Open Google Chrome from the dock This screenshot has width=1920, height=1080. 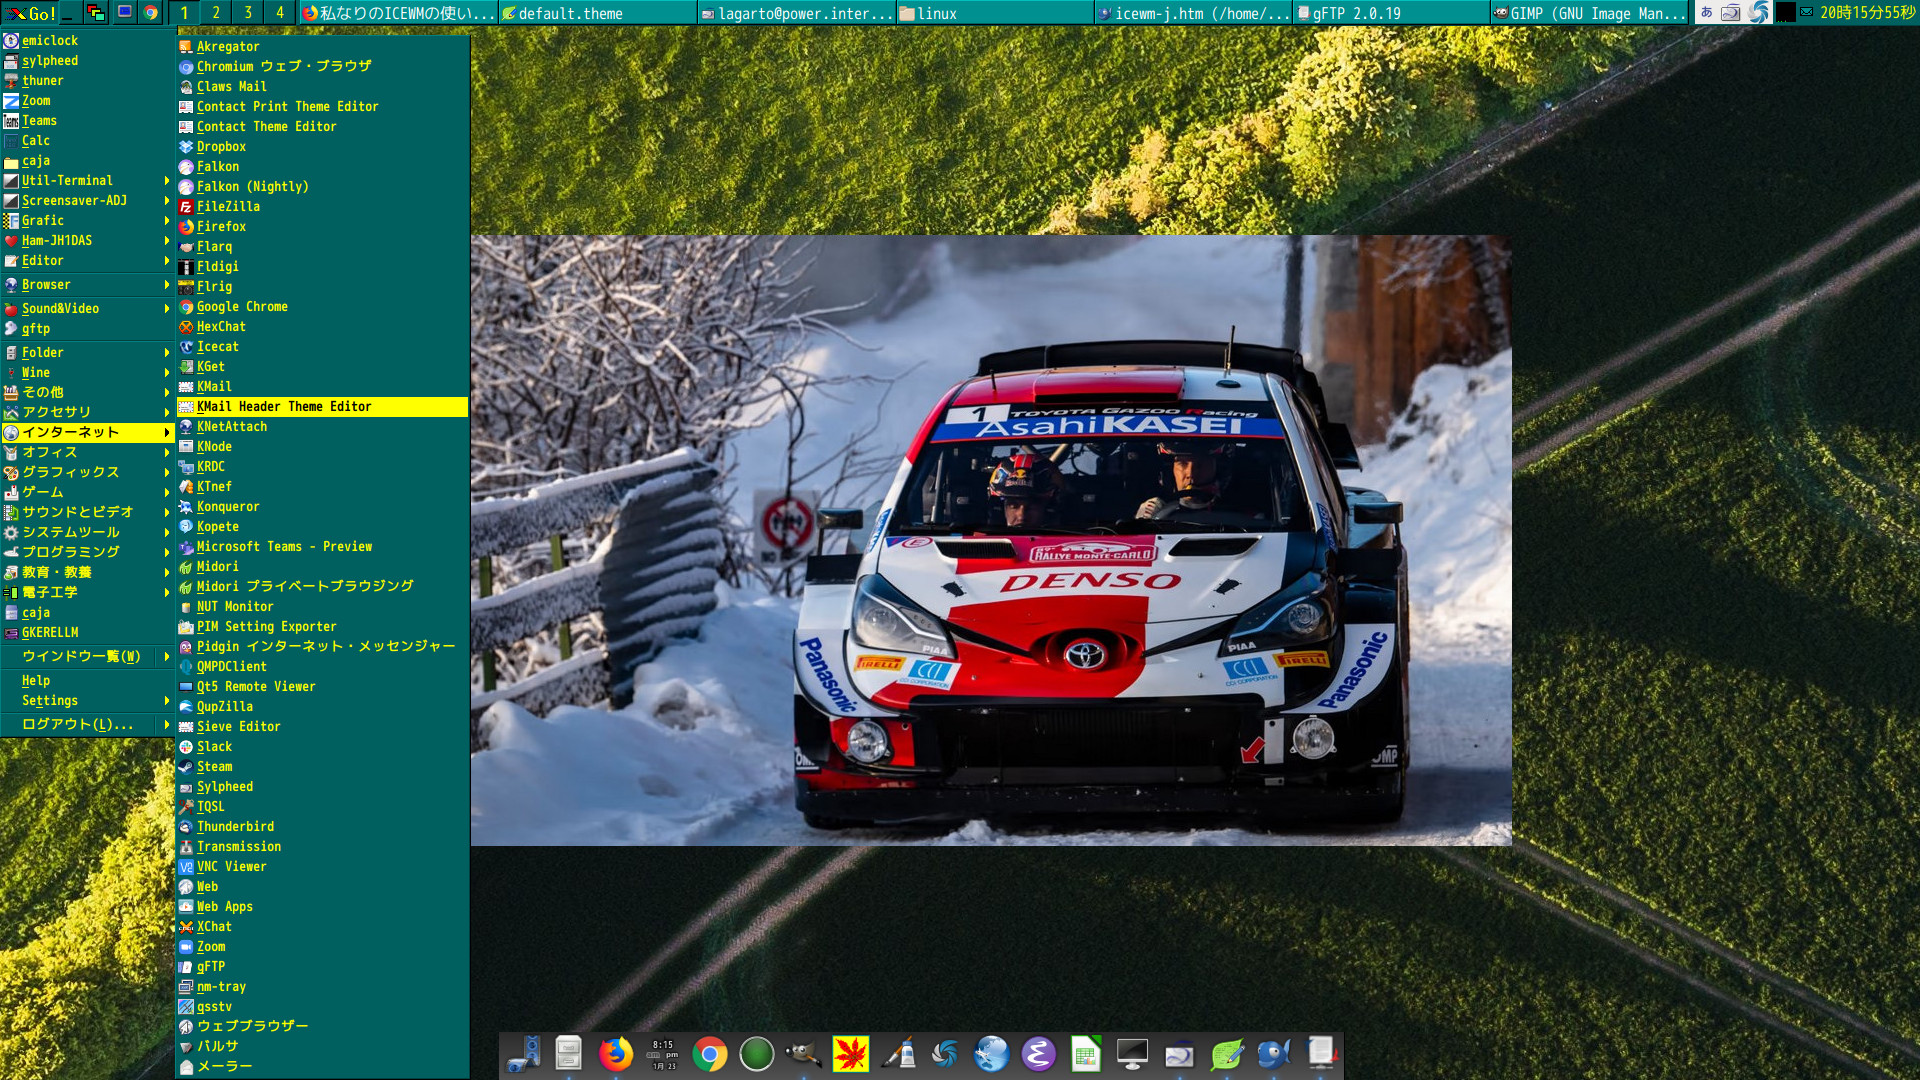coord(709,1054)
